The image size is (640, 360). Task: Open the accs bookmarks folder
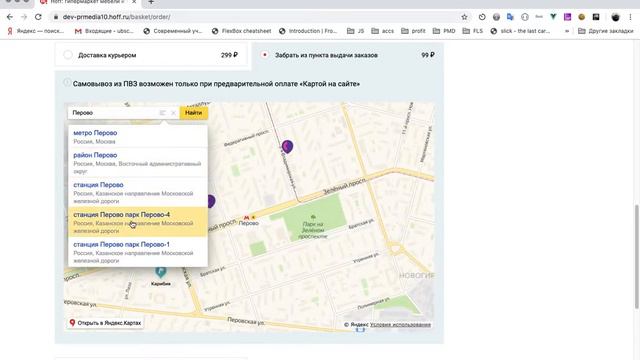[x=383, y=31]
